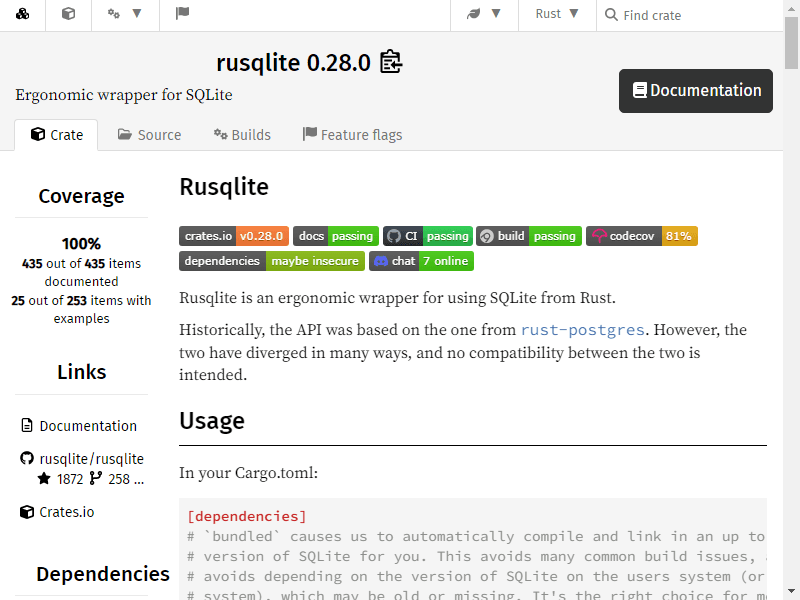Screen dimensions: 800x600
Task: Click the search magnifier icon
Action: (x=611, y=14)
